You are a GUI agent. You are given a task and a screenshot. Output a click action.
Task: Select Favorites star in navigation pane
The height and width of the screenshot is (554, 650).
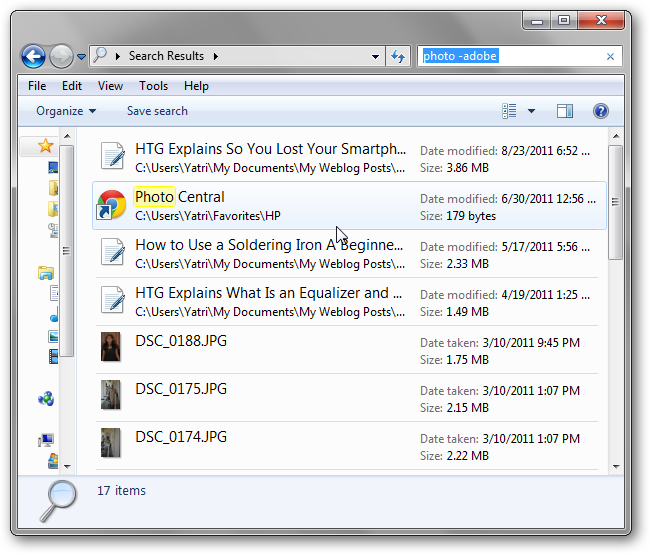coord(45,146)
